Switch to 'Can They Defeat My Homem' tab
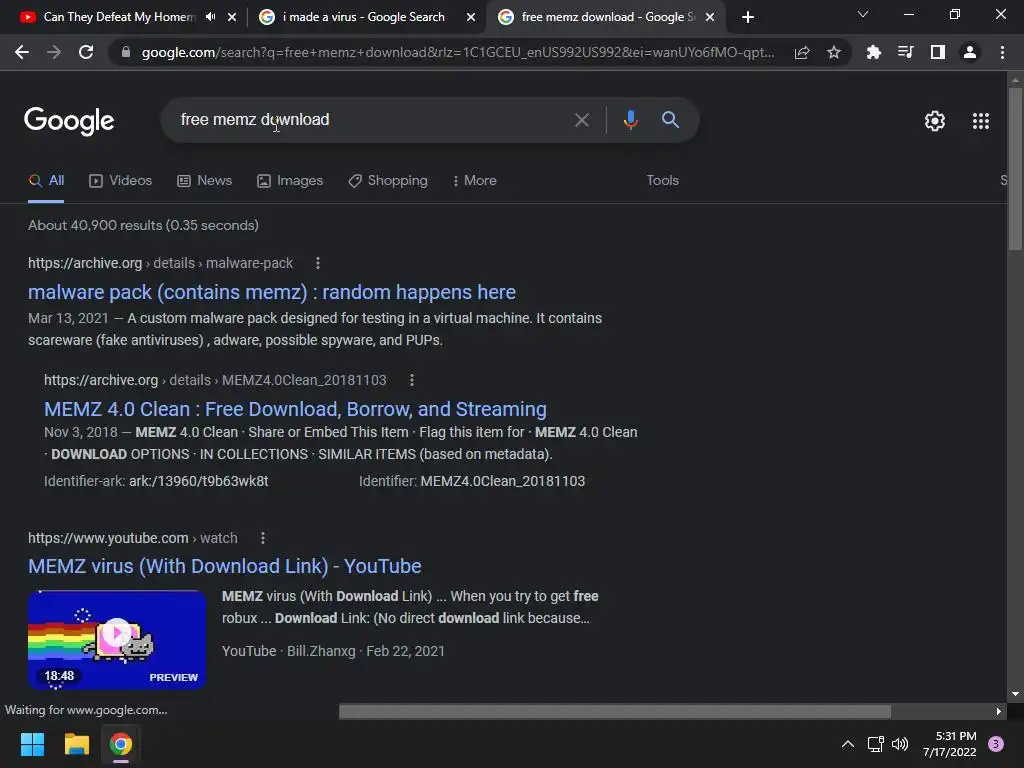Image resolution: width=1024 pixels, height=768 pixels. pyautogui.click(x=120, y=17)
